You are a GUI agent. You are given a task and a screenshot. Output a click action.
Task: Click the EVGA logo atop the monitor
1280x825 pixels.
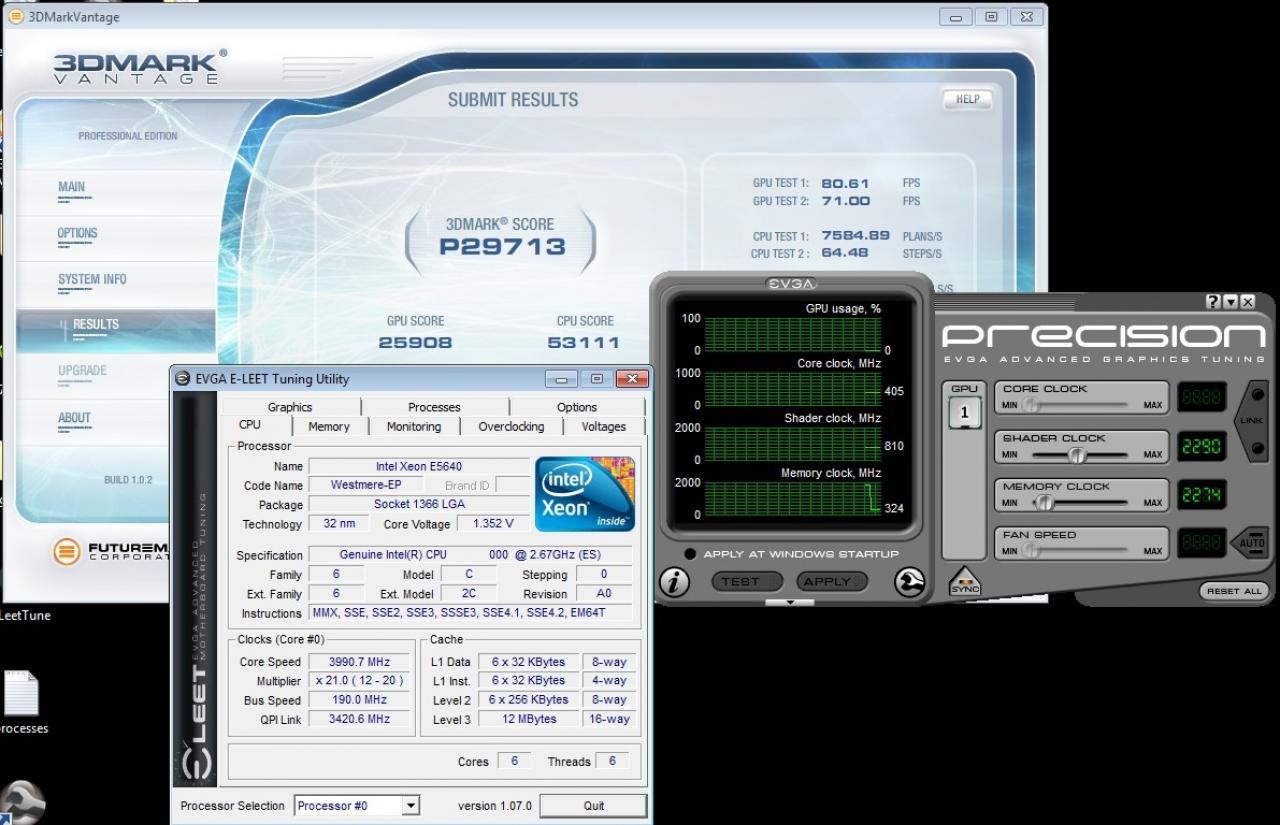(x=791, y=284)
